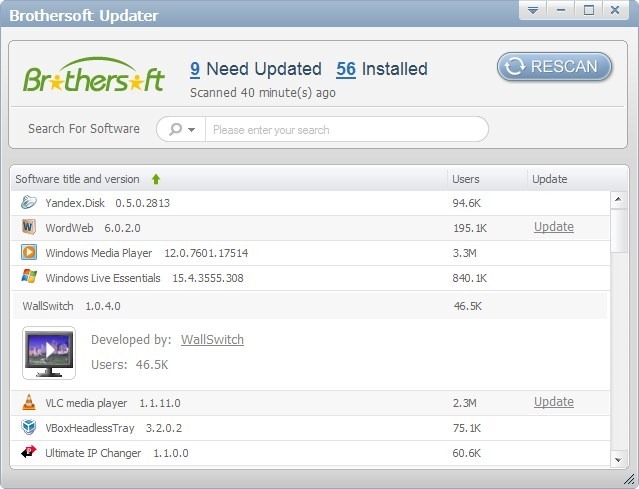Click the 840.1K users value
Screen dimensions: 639x489
[469, 278]
